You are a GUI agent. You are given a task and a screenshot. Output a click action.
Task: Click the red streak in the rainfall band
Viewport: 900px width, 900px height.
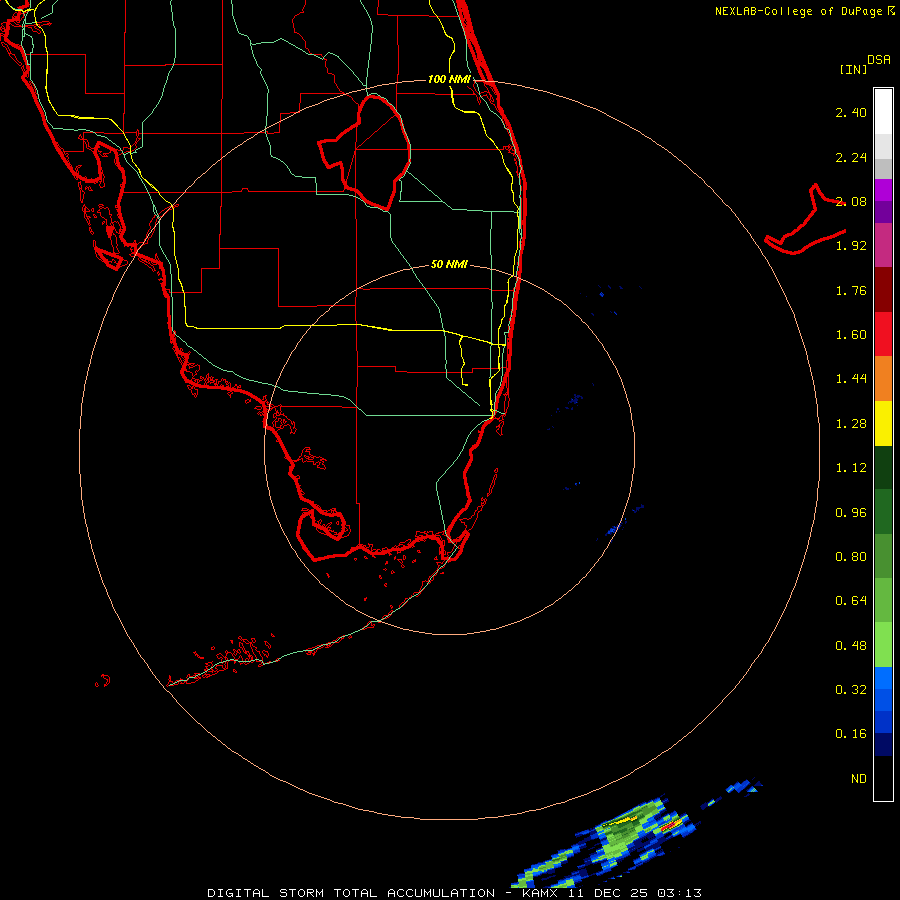(x=670, y=827)
